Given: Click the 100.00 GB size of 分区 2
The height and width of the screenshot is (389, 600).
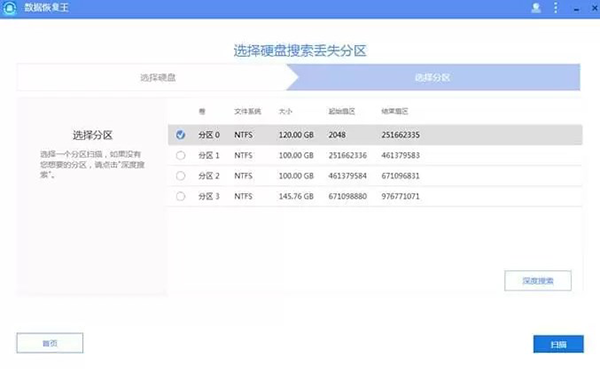Looking at the screenshot, I should tap(296, 176).
